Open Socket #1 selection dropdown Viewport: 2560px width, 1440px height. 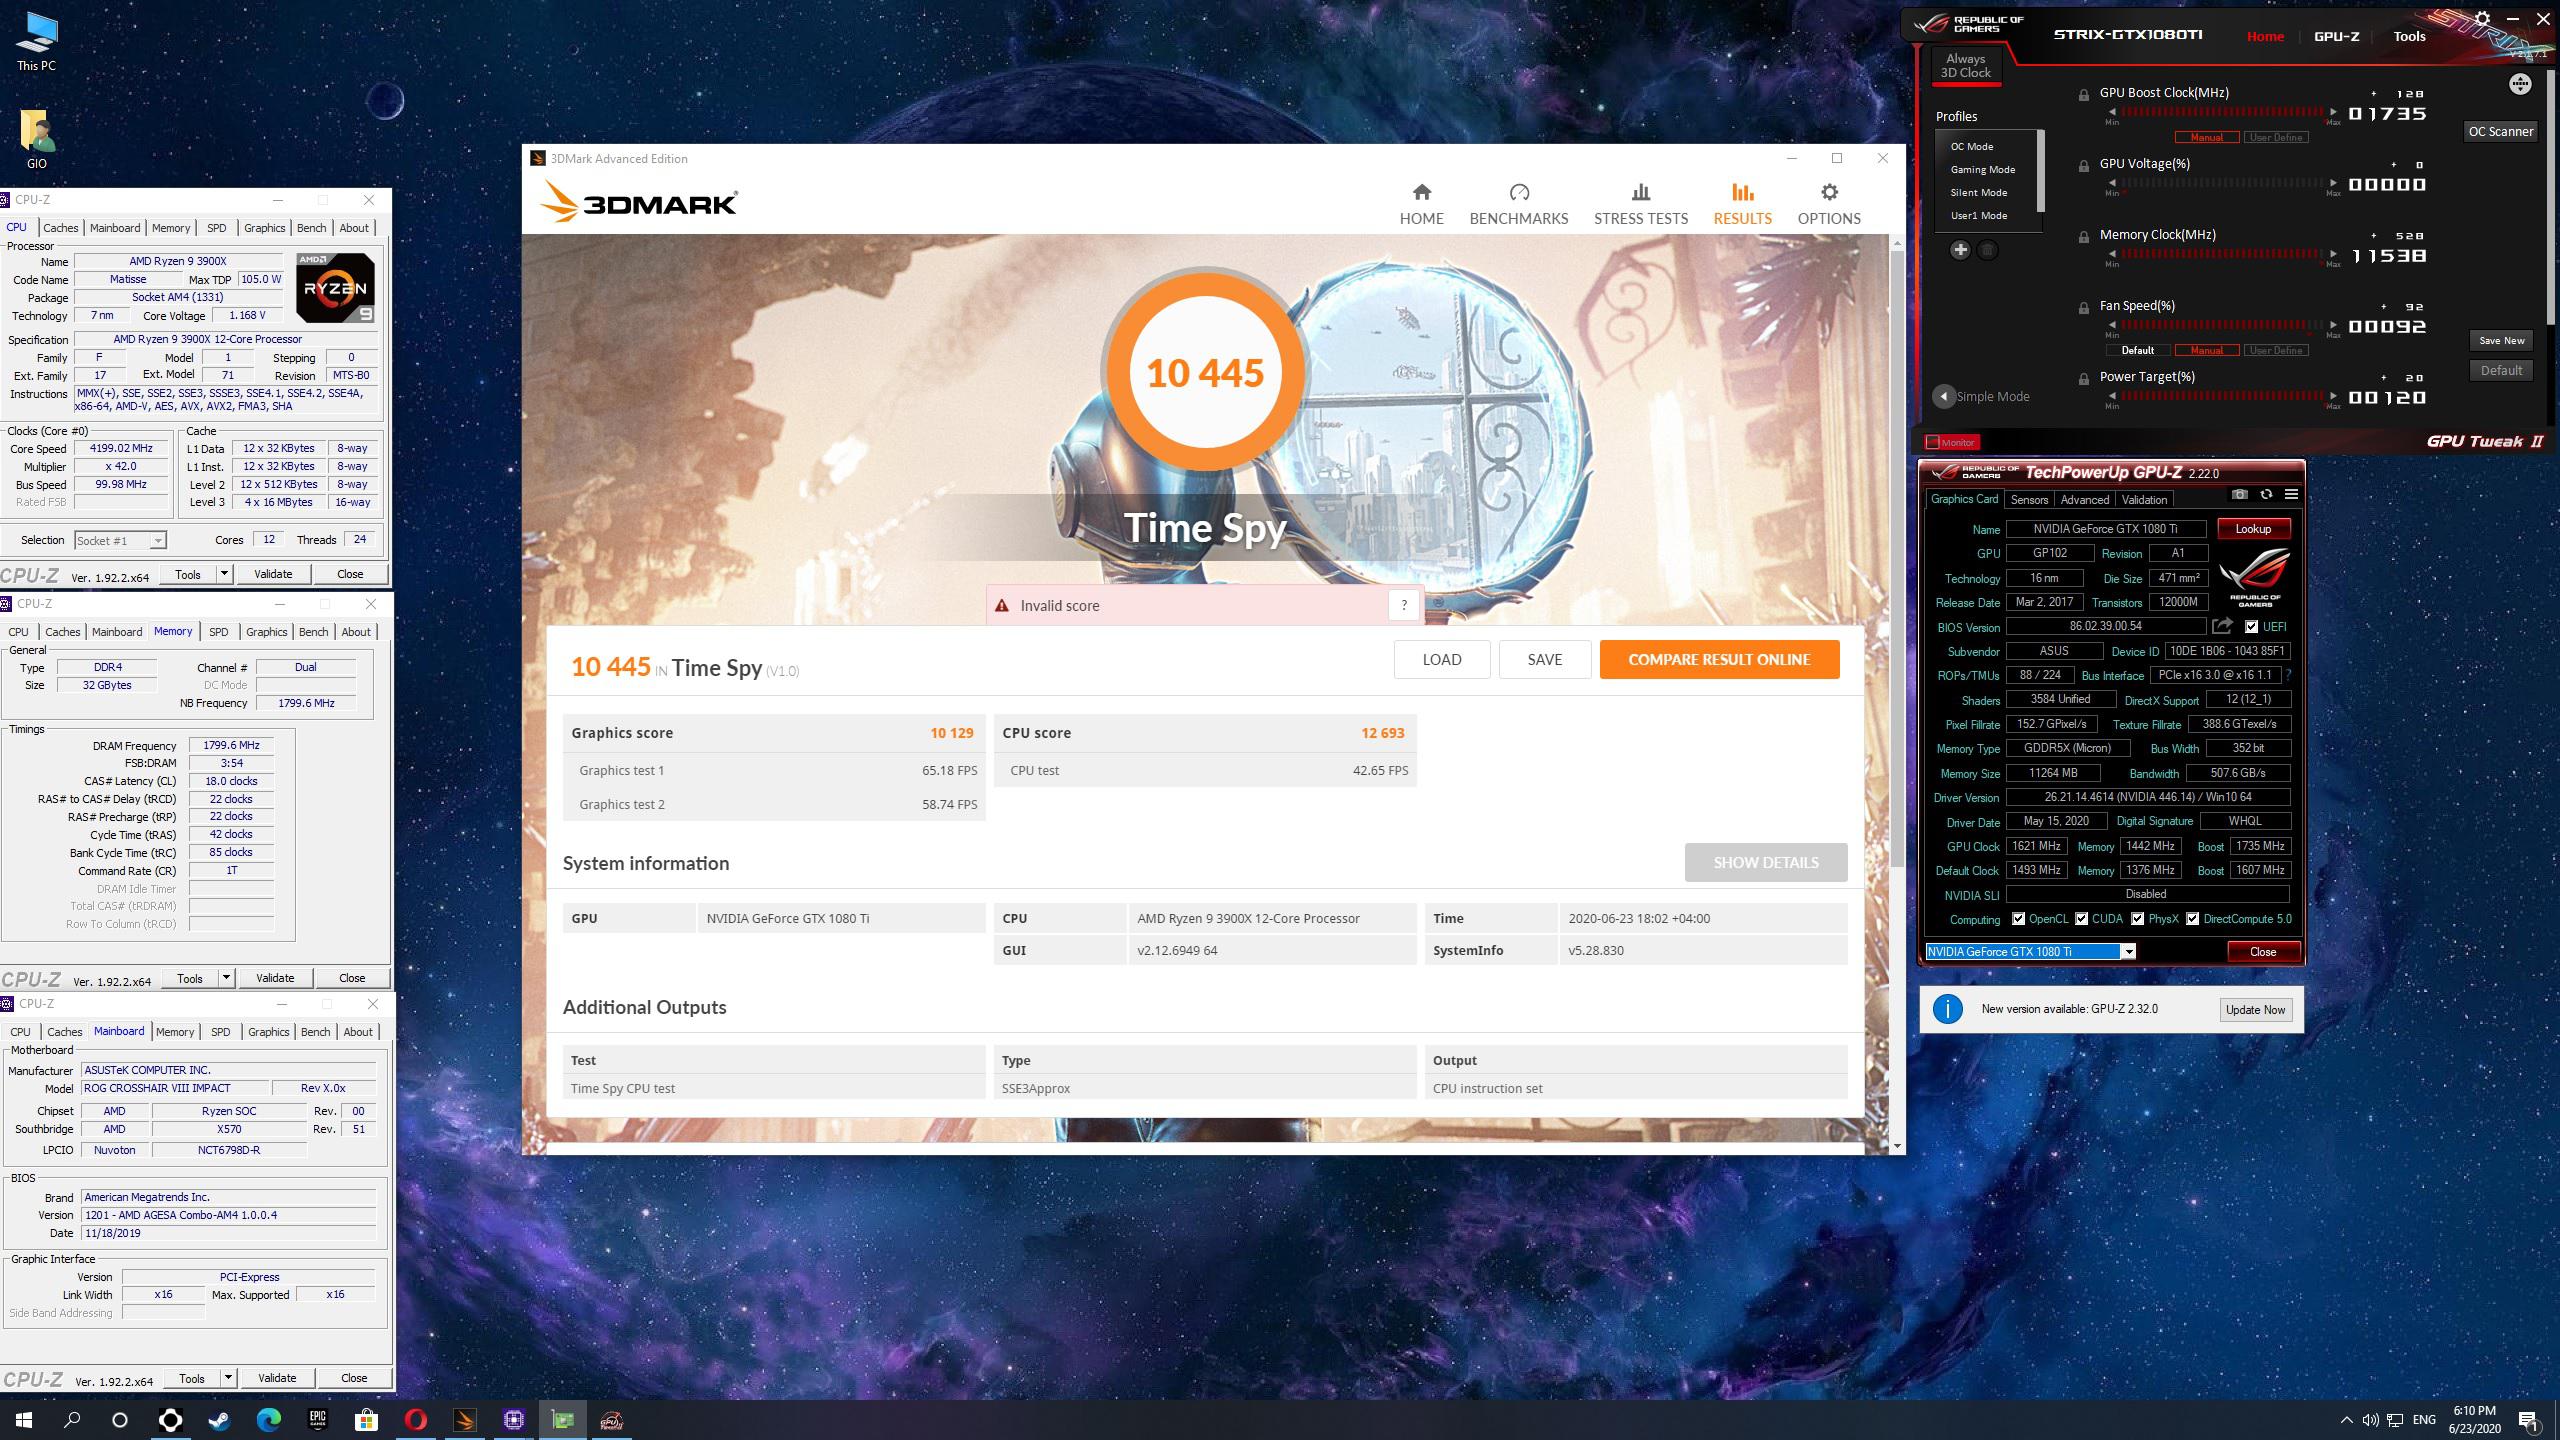click(157, 541)
